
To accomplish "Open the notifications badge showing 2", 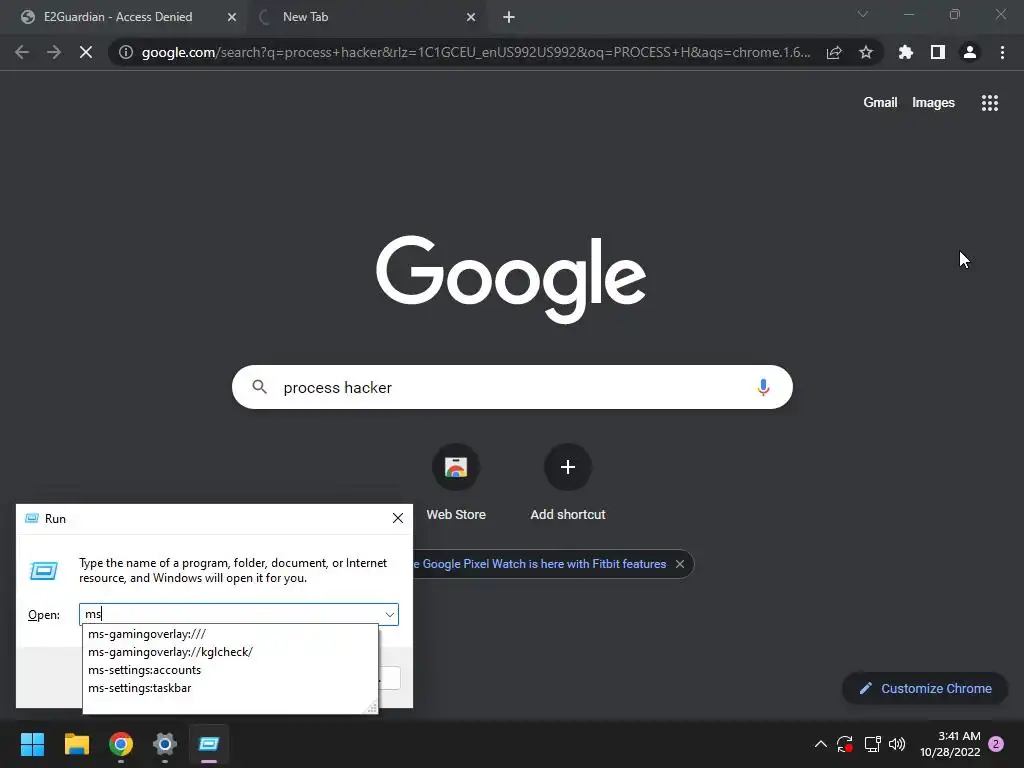I will (997, 744).
